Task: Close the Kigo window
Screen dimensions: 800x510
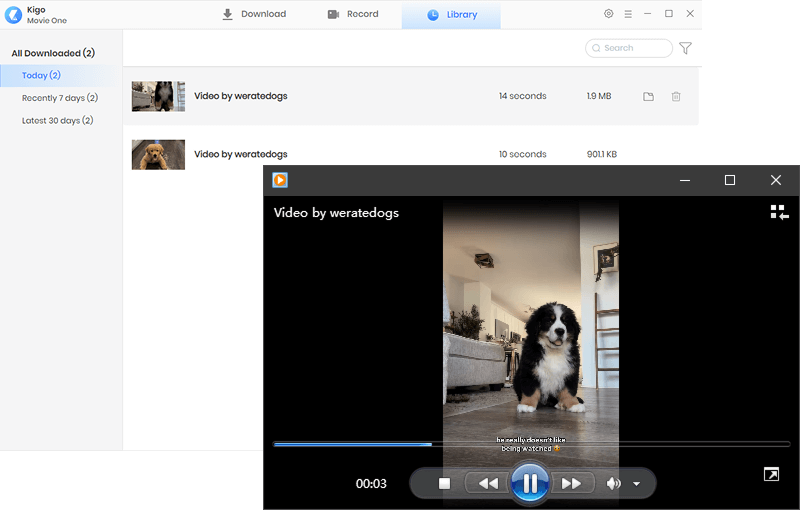Action: click(690, 14)
